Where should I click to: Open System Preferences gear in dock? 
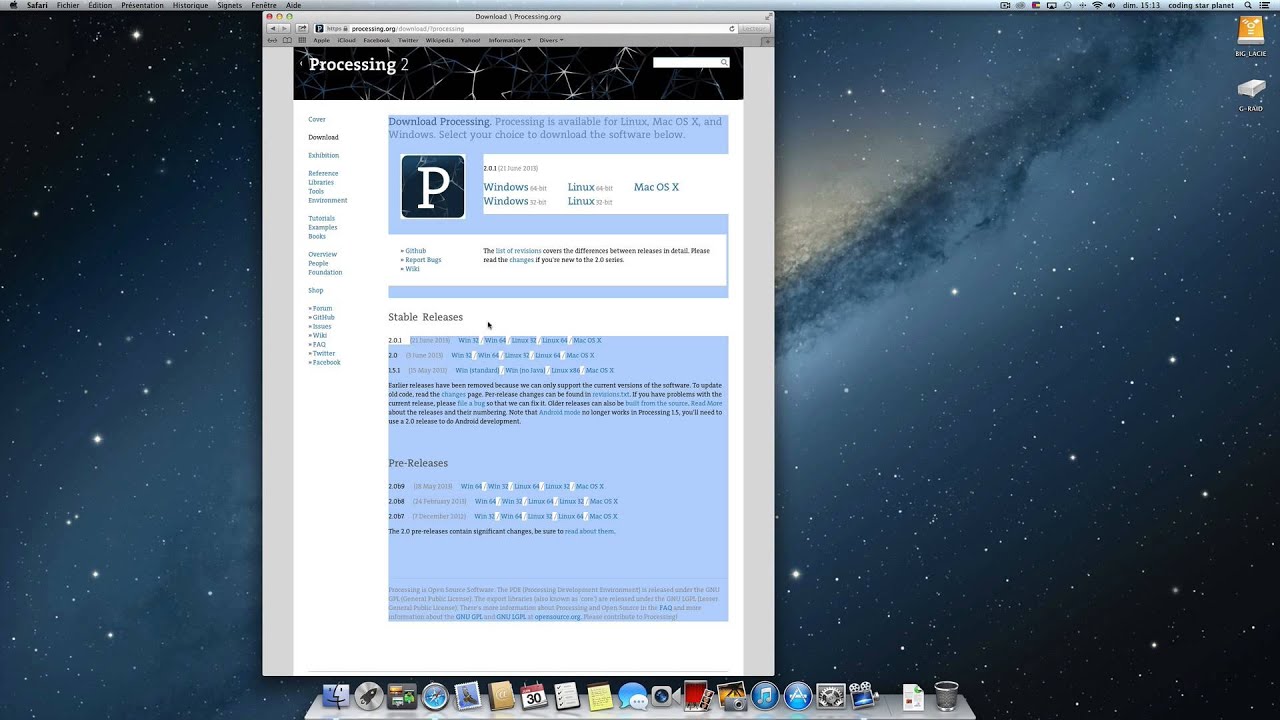point(830,696)
